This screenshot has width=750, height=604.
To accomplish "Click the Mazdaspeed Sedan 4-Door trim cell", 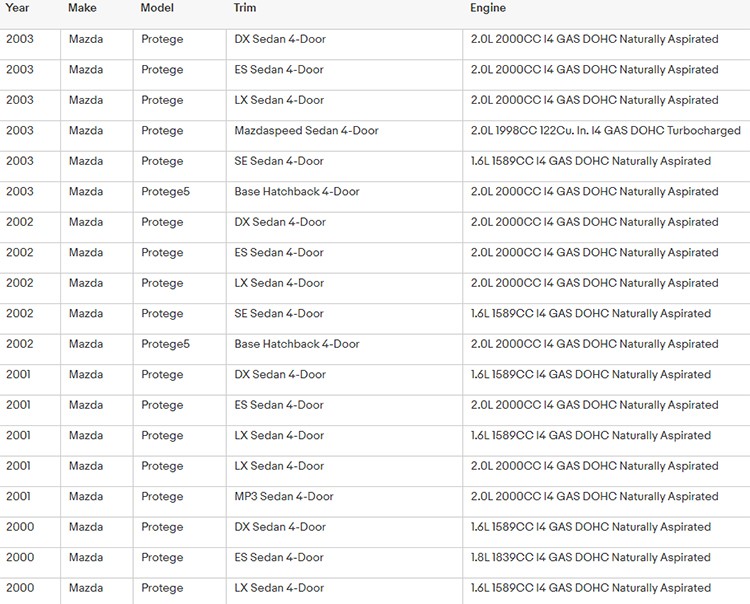I will point(306,131).
